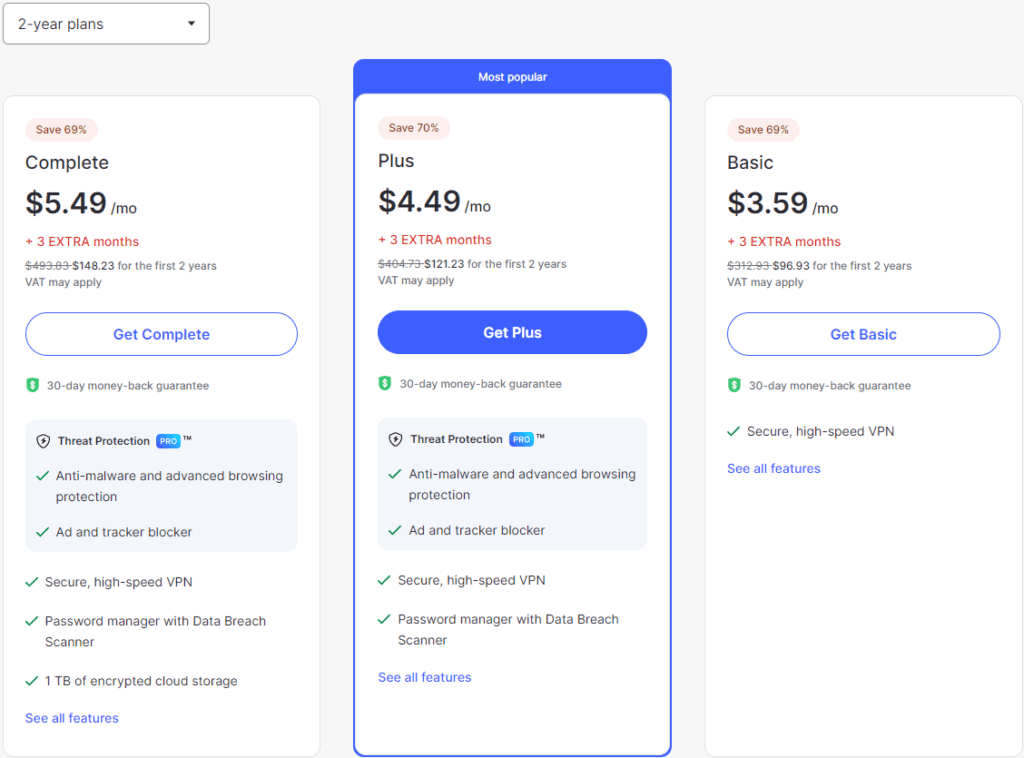Click the PRO badge in Complete plan
Image resolution: width=1024 pixels, height=758 pixels.
tap(168, 441)
